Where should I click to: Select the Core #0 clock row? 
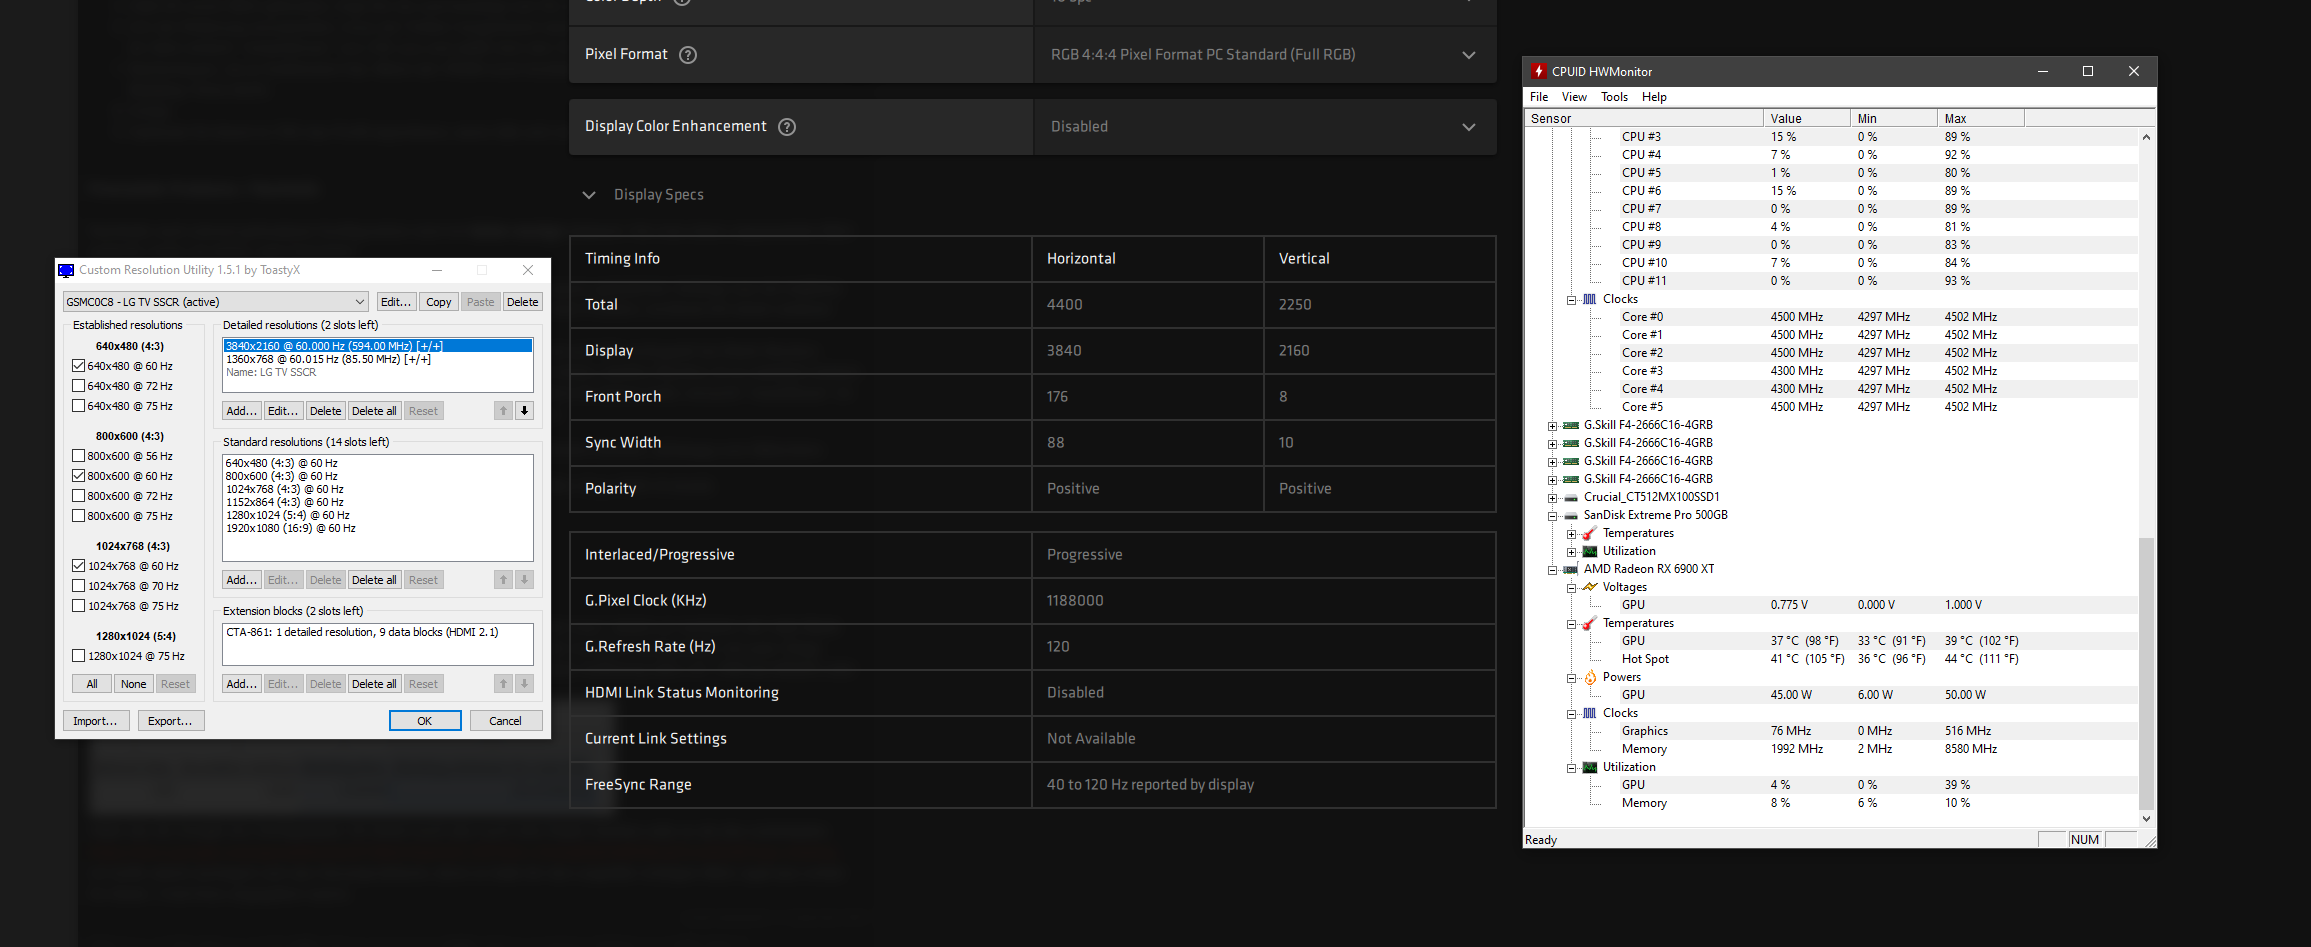1832,317
